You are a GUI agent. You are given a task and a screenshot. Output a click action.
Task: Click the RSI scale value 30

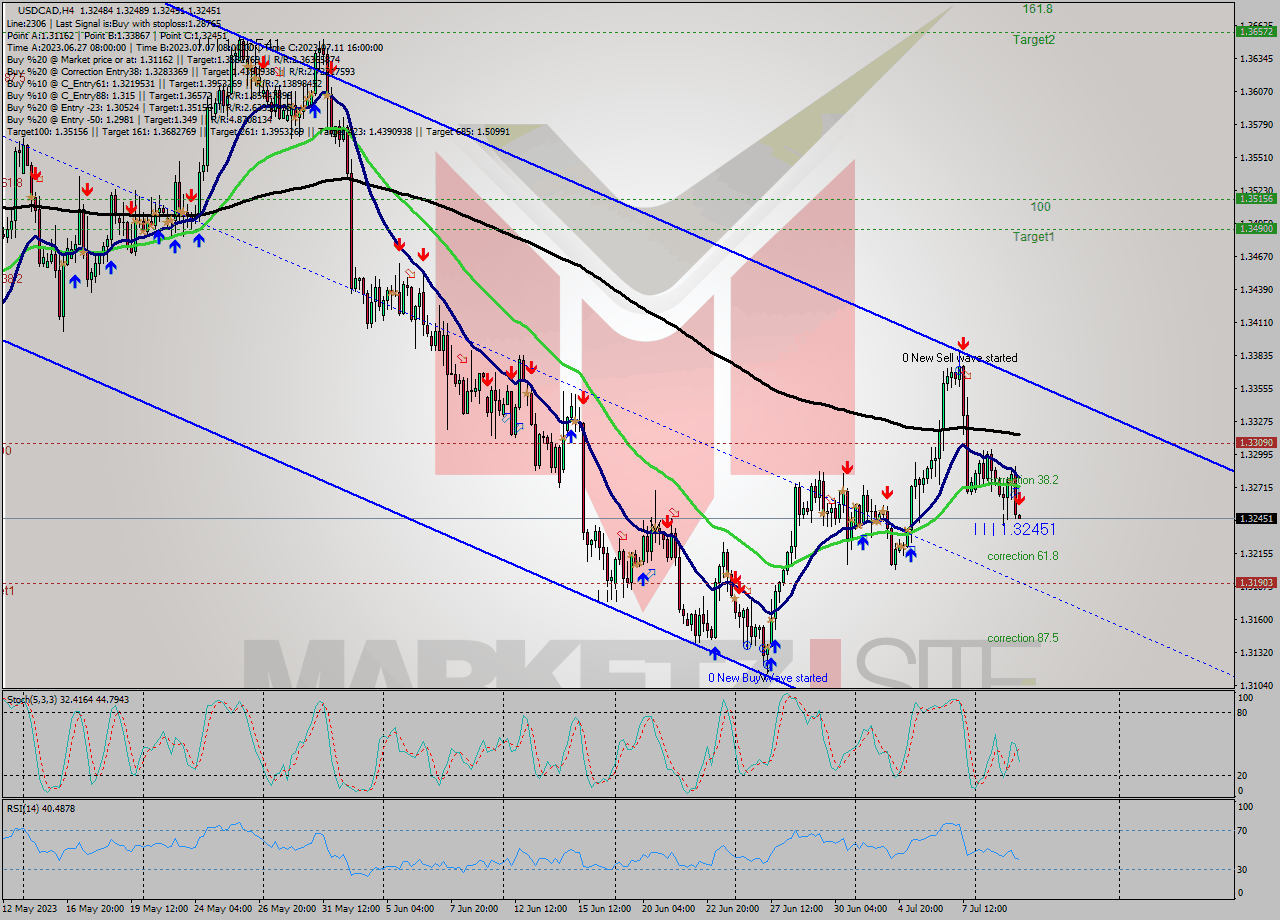[x=1241, y=869]
